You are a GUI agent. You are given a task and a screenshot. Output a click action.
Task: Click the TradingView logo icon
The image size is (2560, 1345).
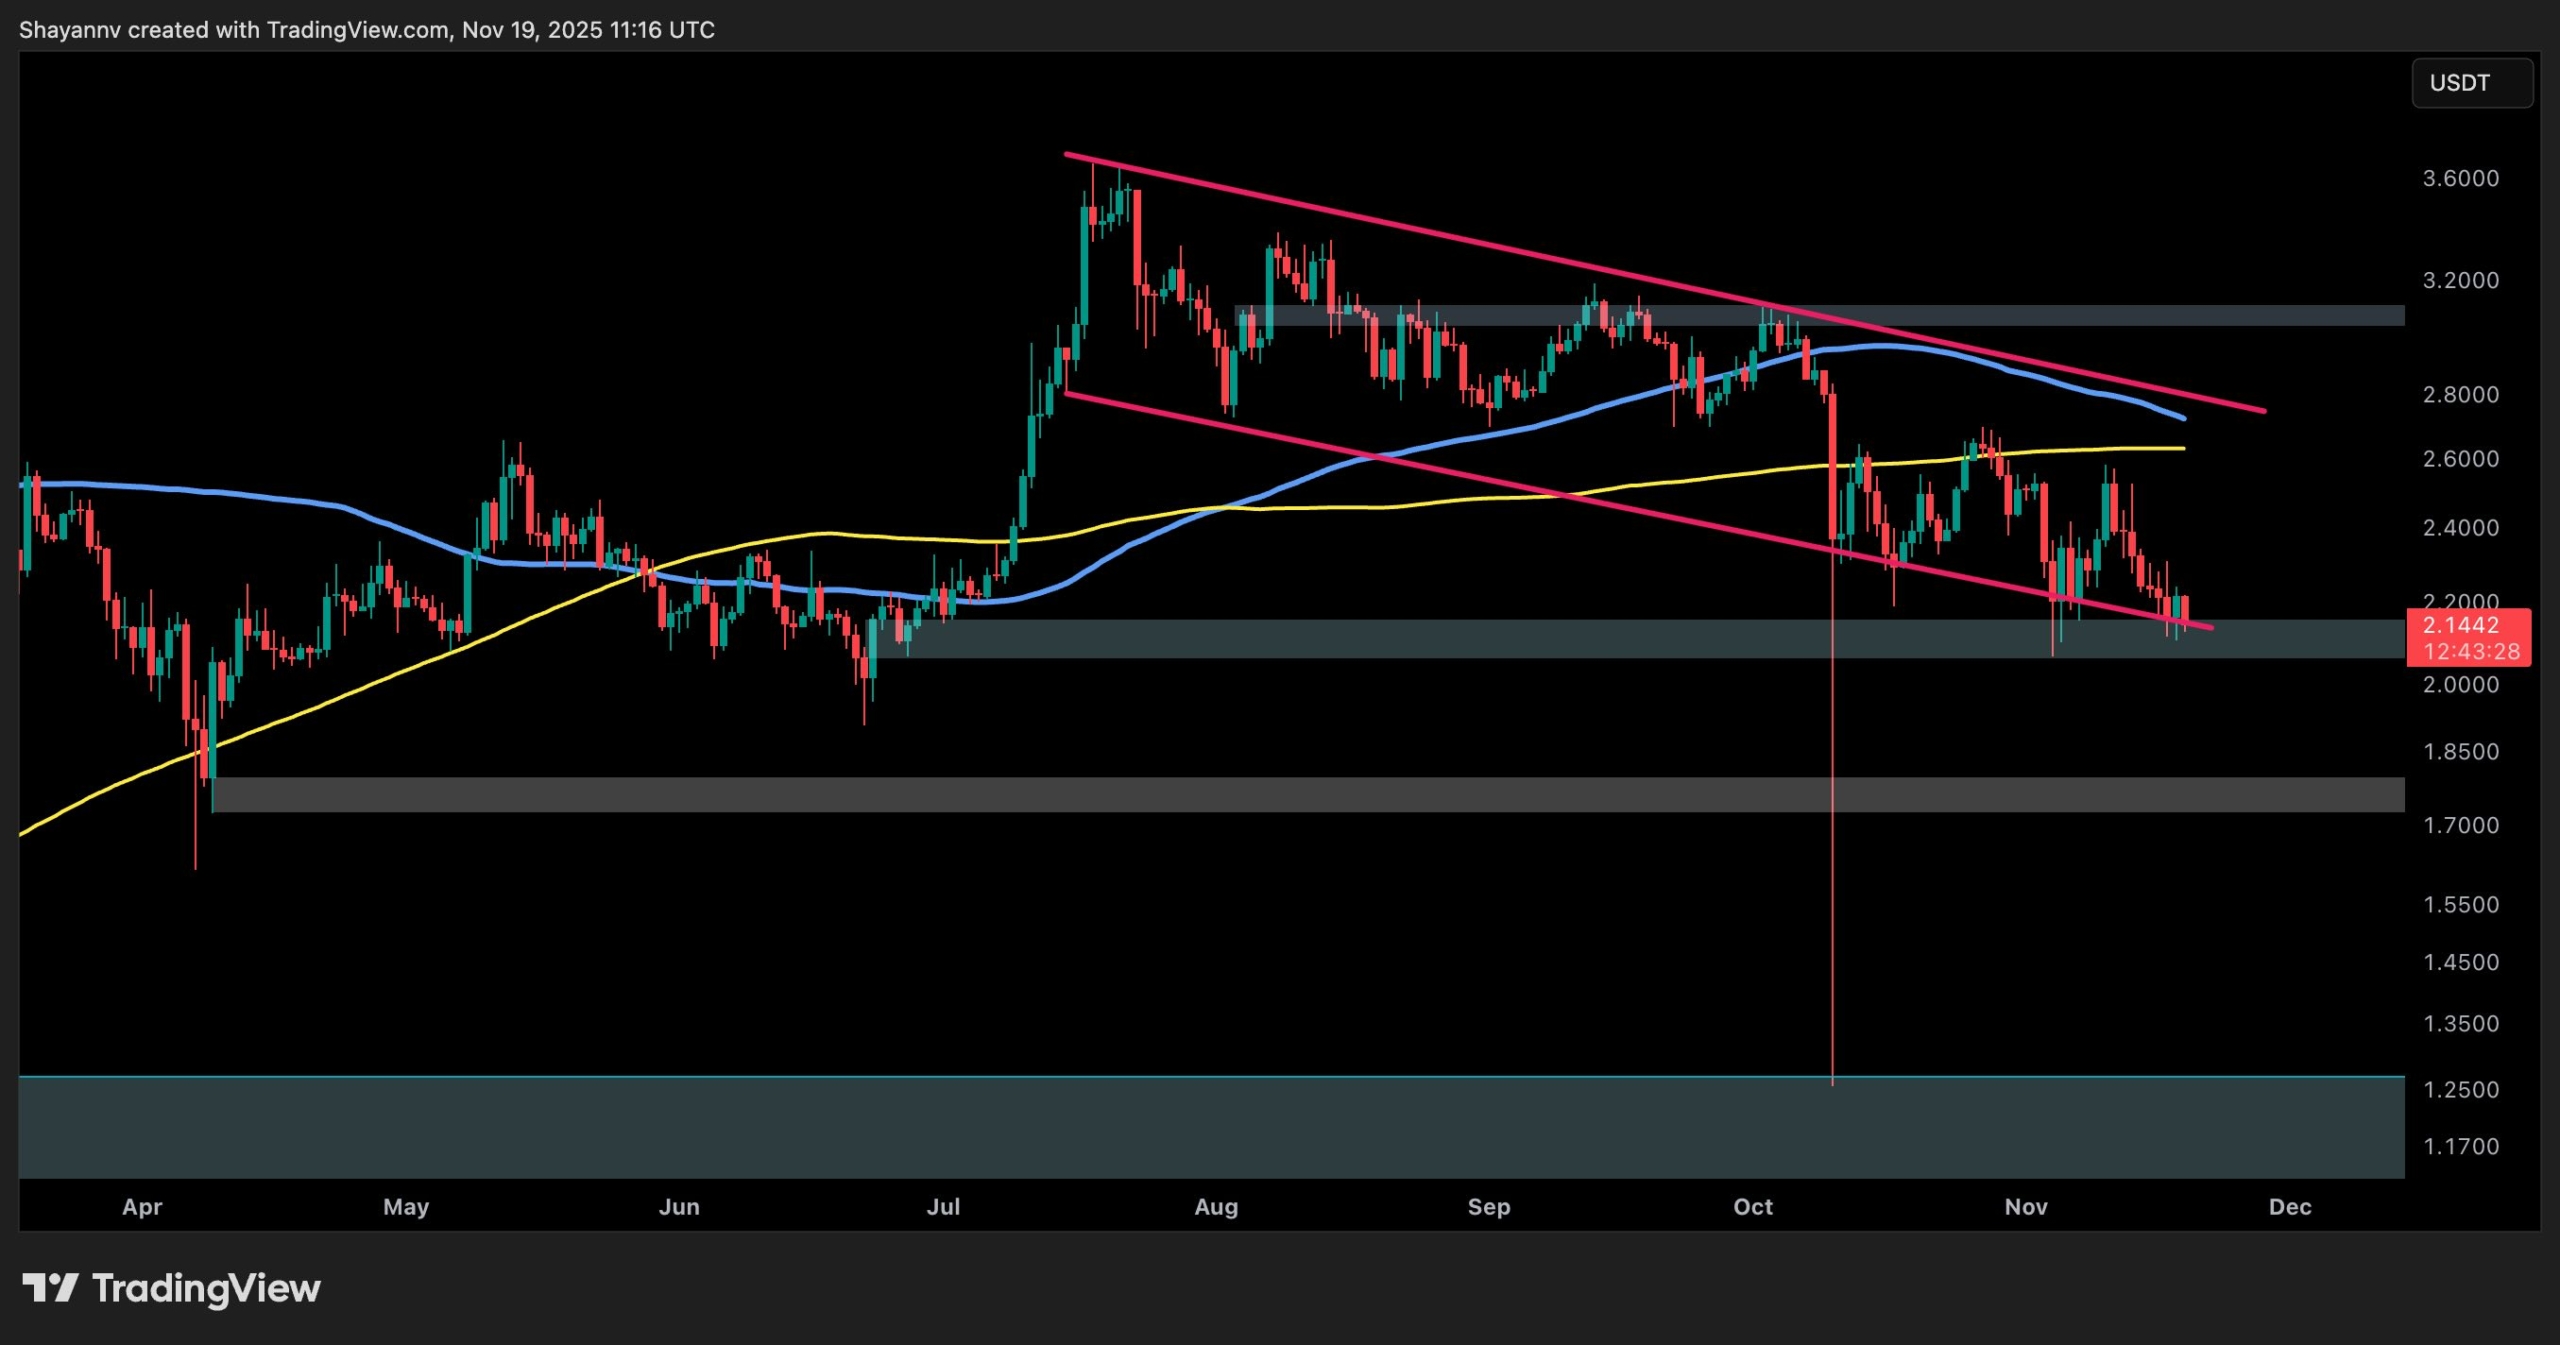click(x=50, y=1287)
